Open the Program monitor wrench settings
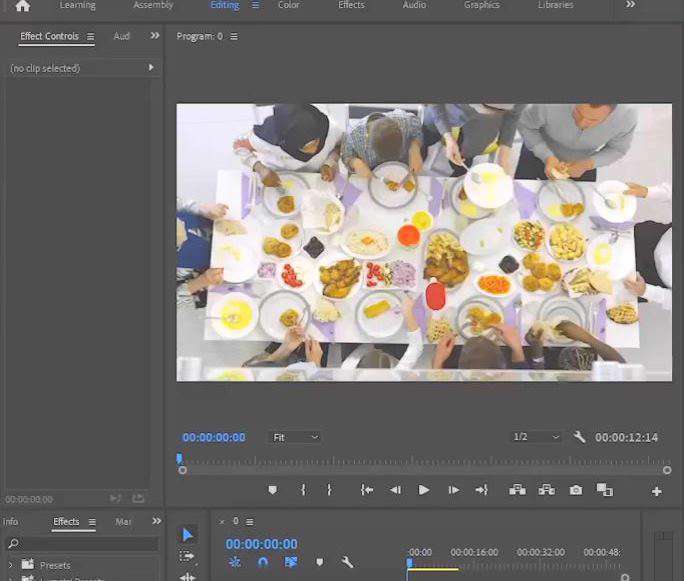The width and height of the screenshot is (684, 581). [580, 437]
